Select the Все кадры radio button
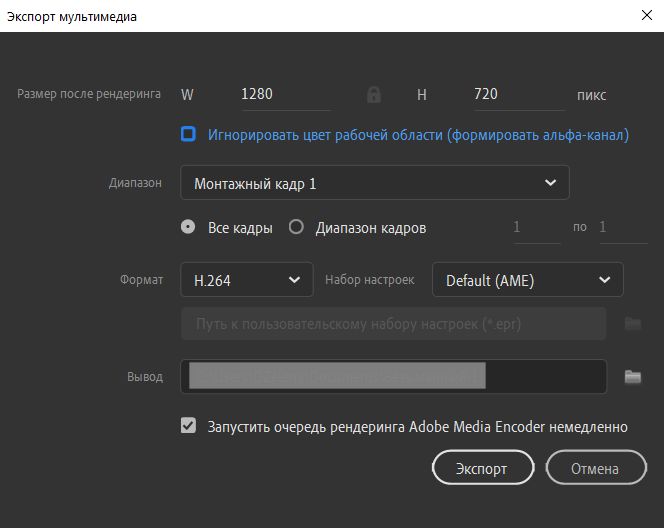This screenshot has width=664, height=528. 188,227
